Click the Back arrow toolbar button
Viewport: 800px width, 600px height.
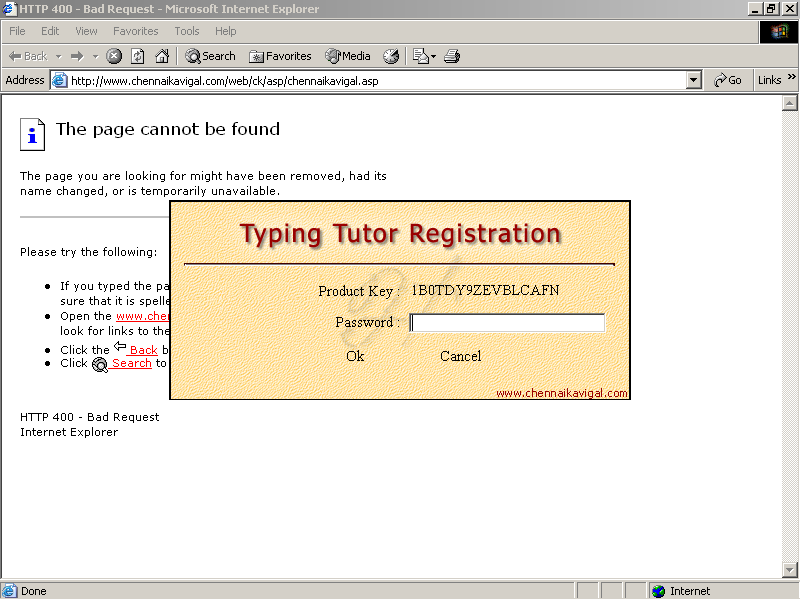pos(28,56)
